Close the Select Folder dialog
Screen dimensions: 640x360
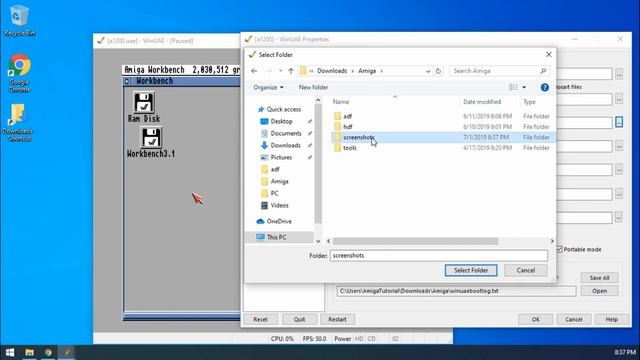tap(549, 54)
